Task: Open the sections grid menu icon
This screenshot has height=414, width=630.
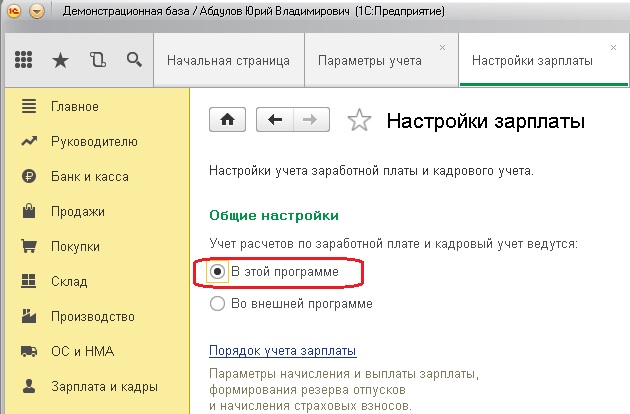Action: [24, 61]
